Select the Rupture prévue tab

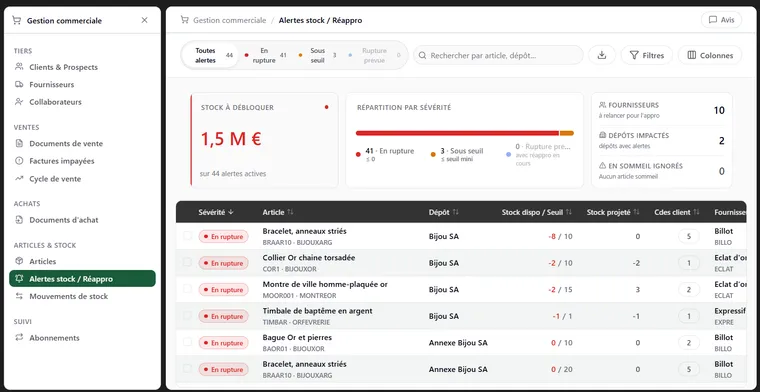(x=374, y=55)
